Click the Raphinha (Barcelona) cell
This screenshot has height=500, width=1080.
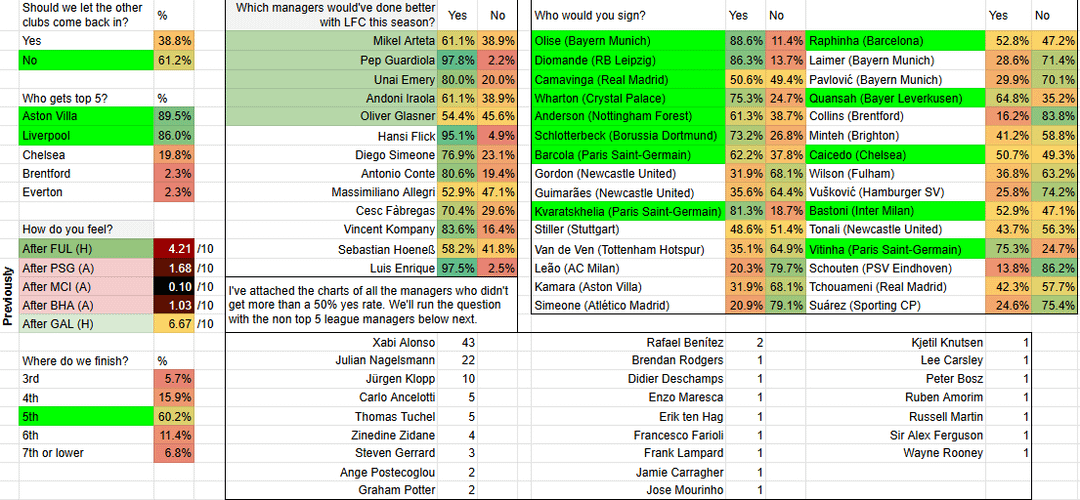point(895,41)
